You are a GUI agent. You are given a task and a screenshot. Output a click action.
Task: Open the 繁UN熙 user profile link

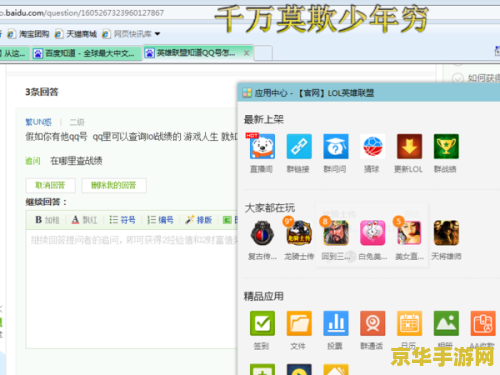point(38,122)
